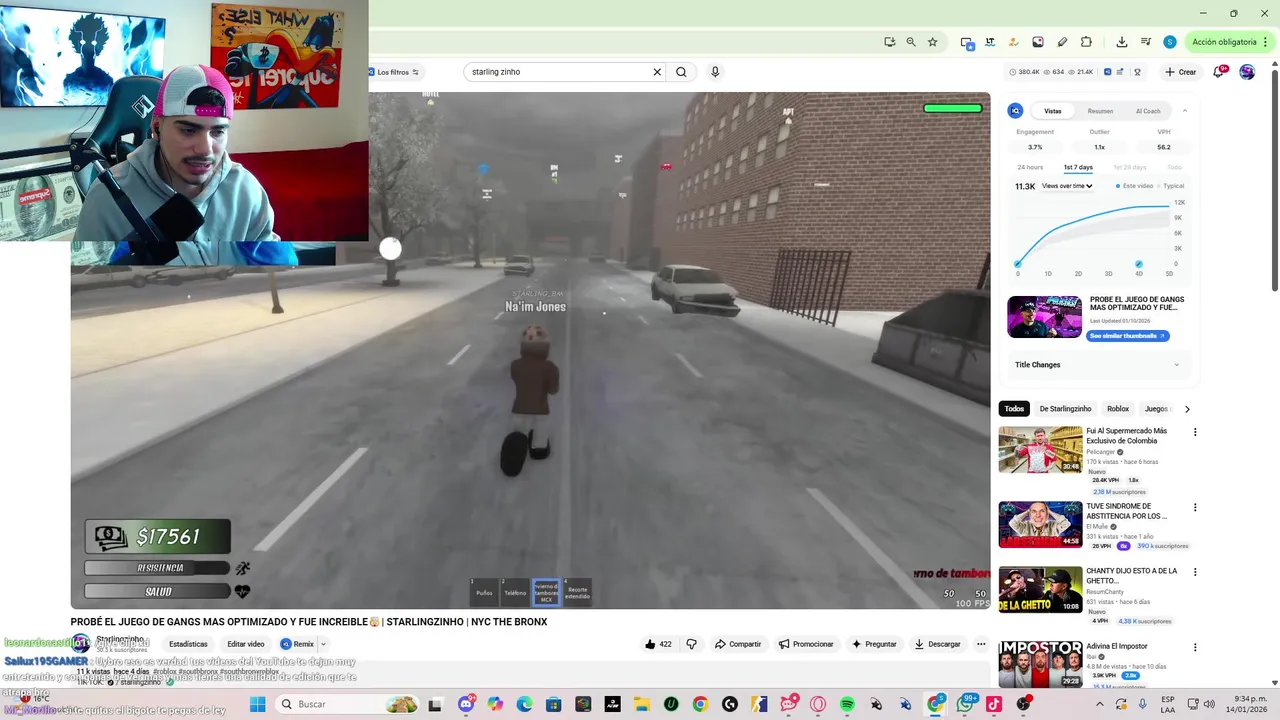The width and height of the screenshot is (1280, 720).
Task: Click the vidIQ video thumbnail preview
Action: tap(1044, 317)
